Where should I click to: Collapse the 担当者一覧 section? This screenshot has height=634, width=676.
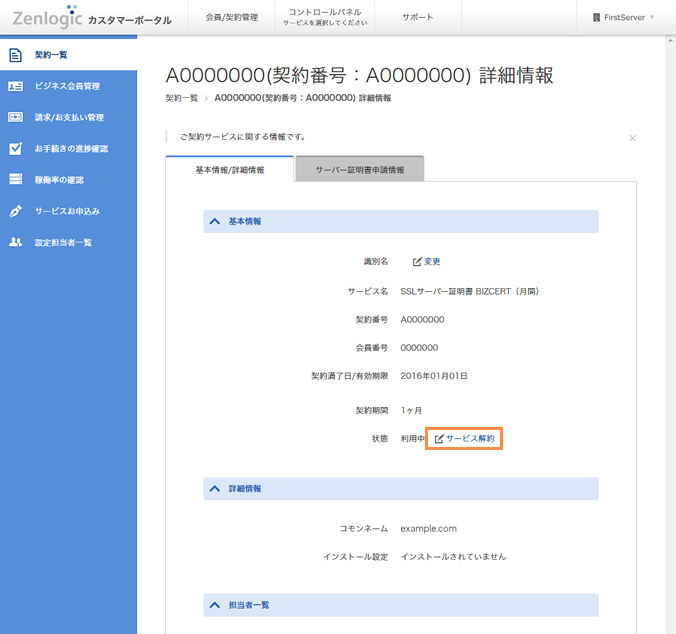215,605
